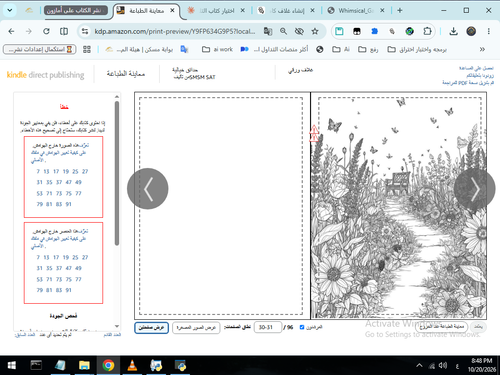The image size is (500, 375).
Task: Open the cloud-icon pinned tab
Action: [29, 10]
